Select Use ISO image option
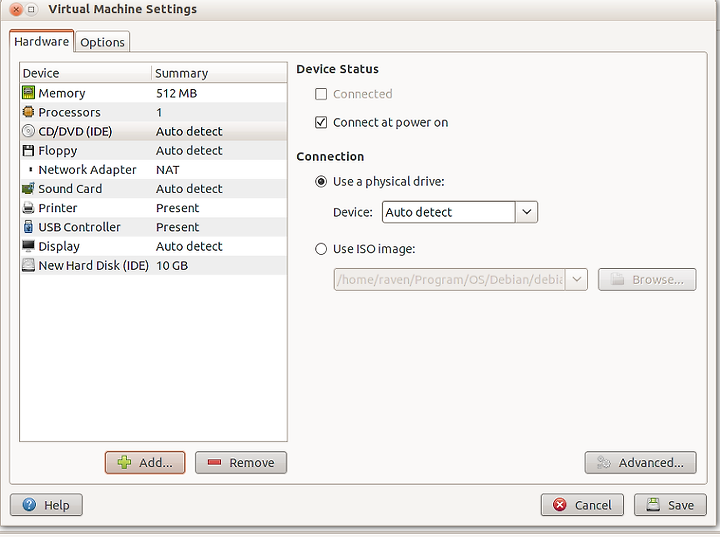Viewport: 720px width, 537px height. tap(321, 249)
